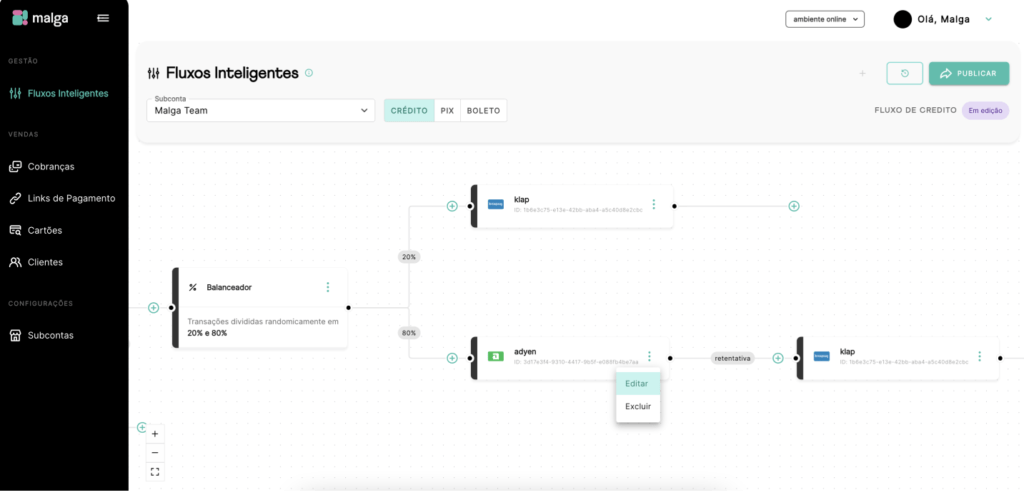Open the ambiente online environment dropdown

824,19
